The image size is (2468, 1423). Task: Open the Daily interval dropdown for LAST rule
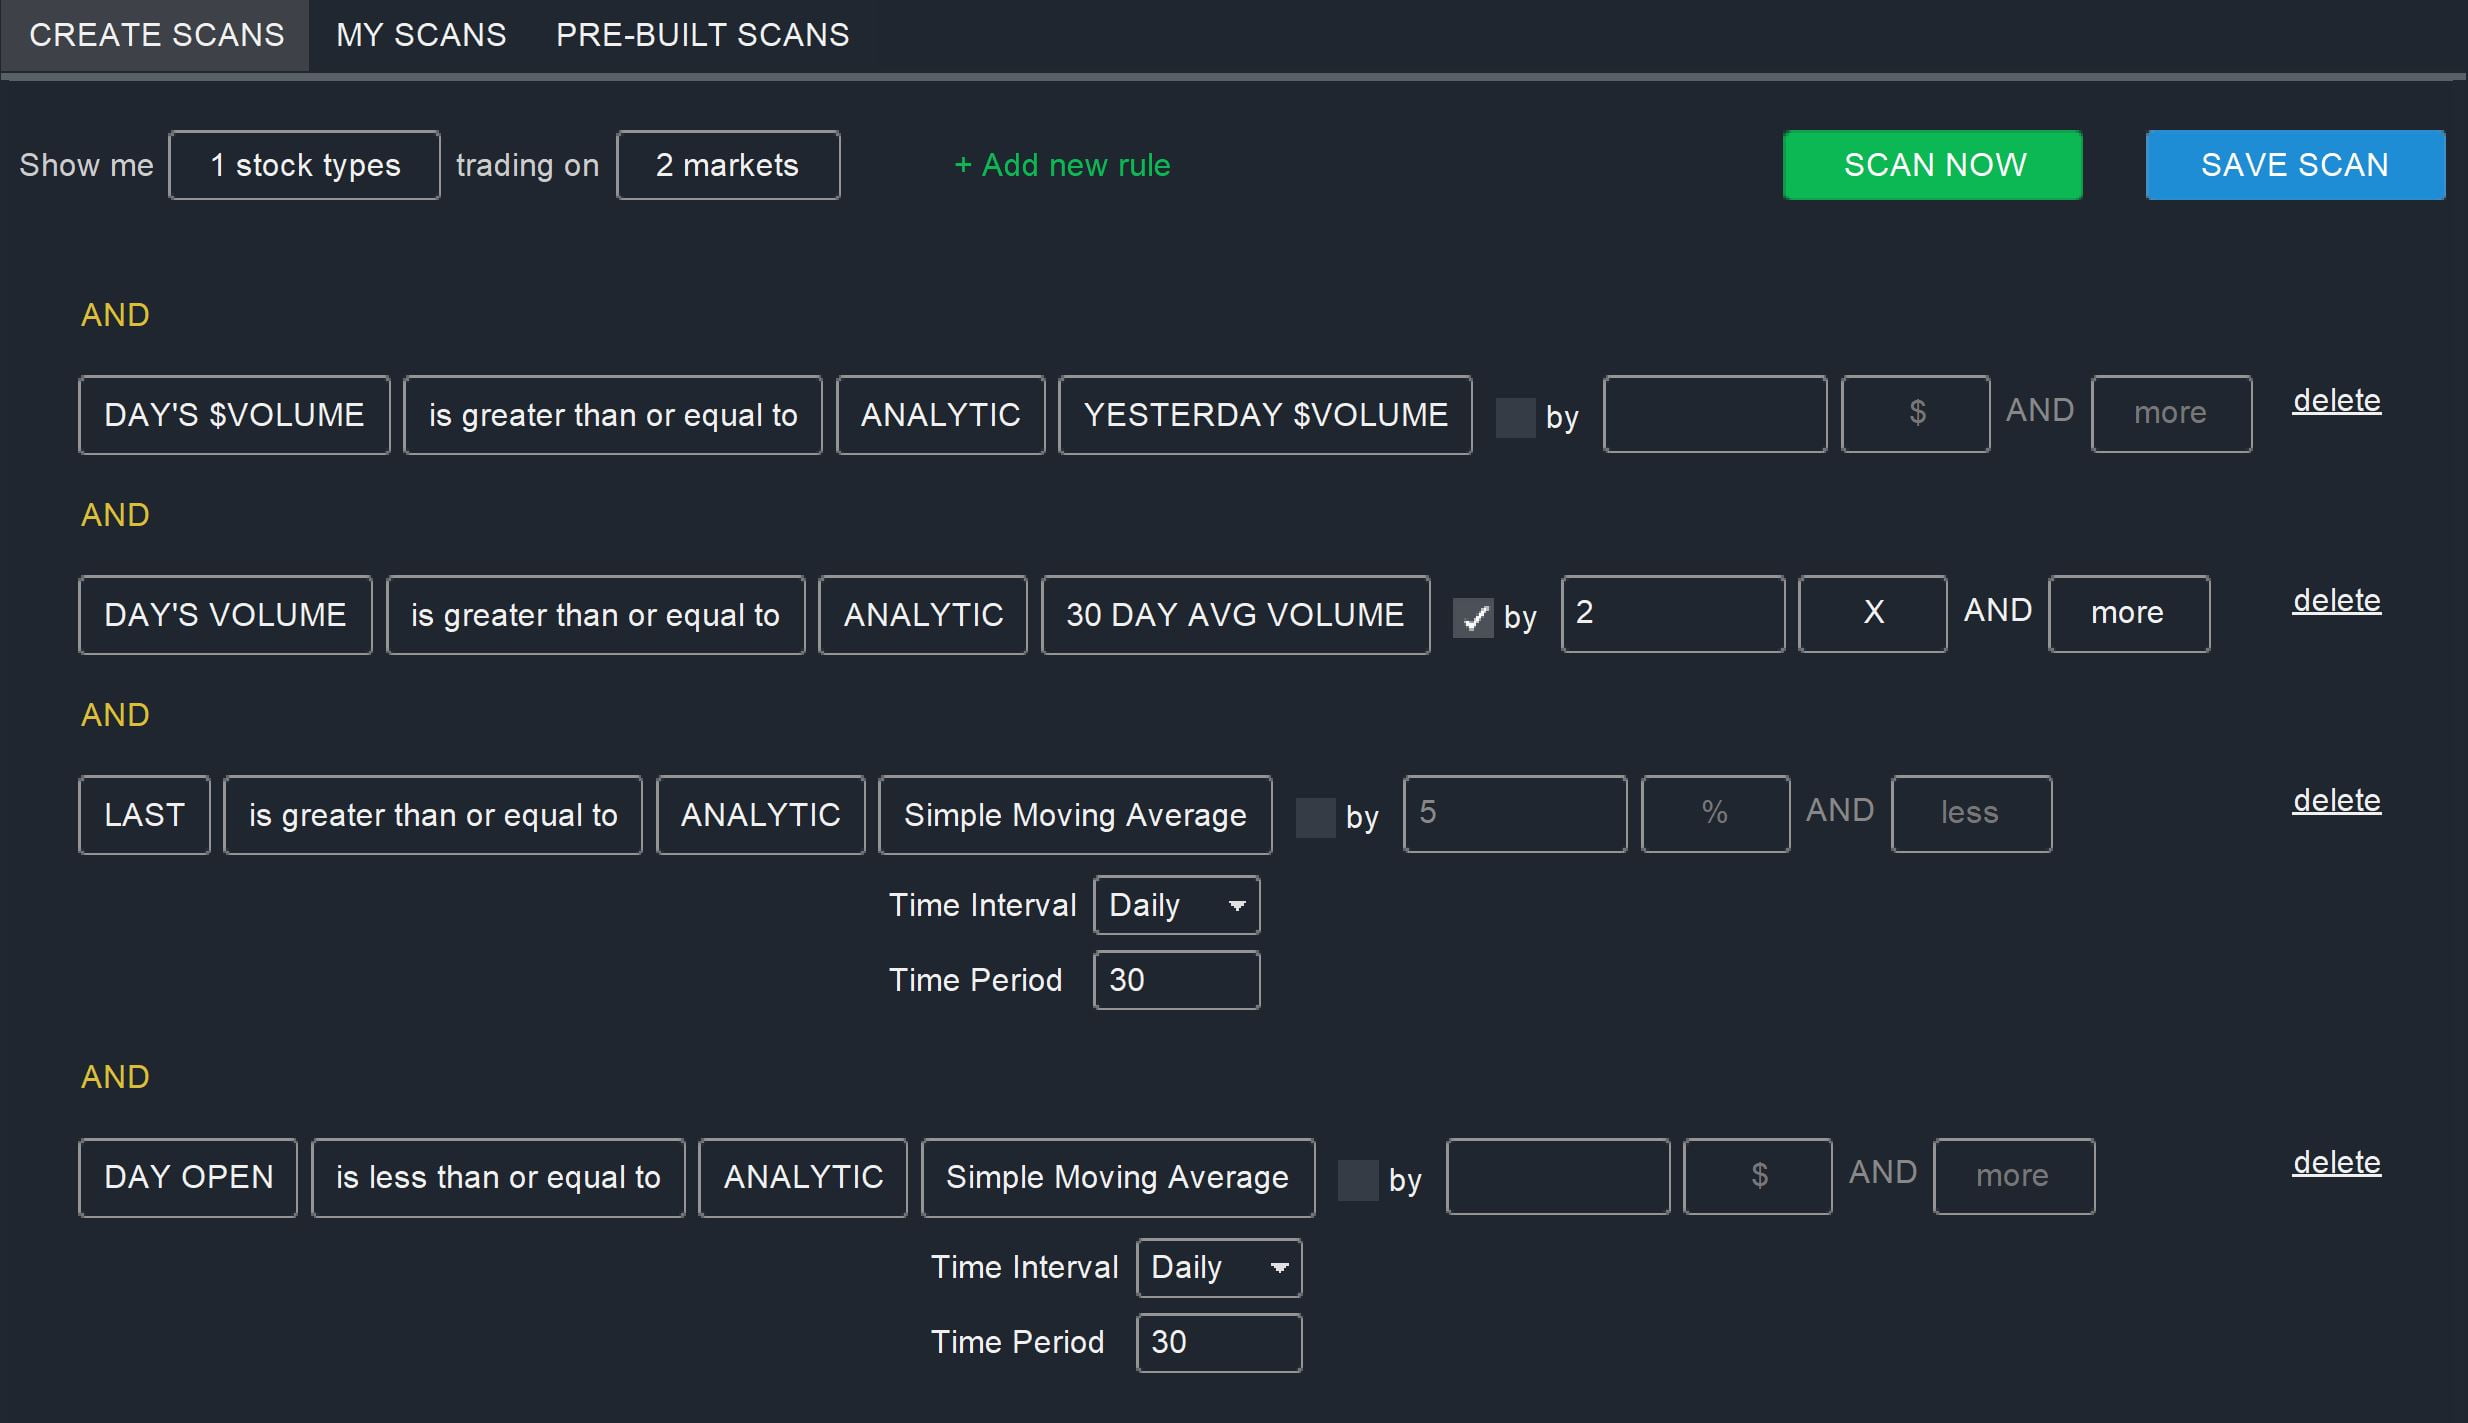pyautogui.click(x=1175, y=905)
